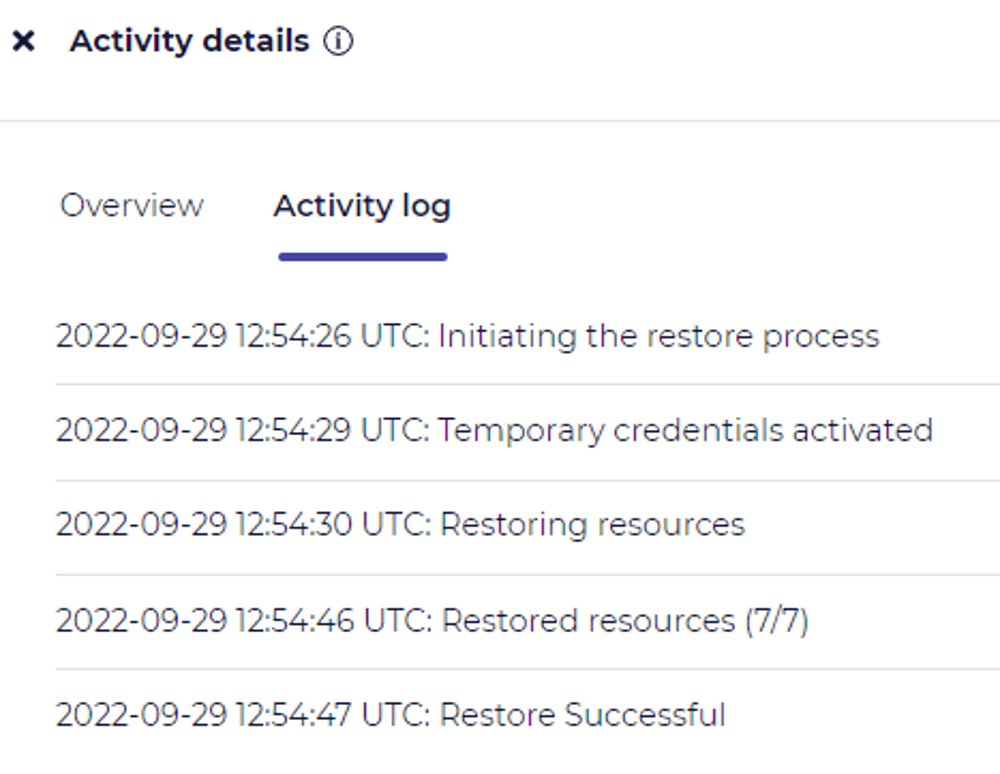
Task: Click the Temporary credentials activated log line
Action: coord(494,430)
